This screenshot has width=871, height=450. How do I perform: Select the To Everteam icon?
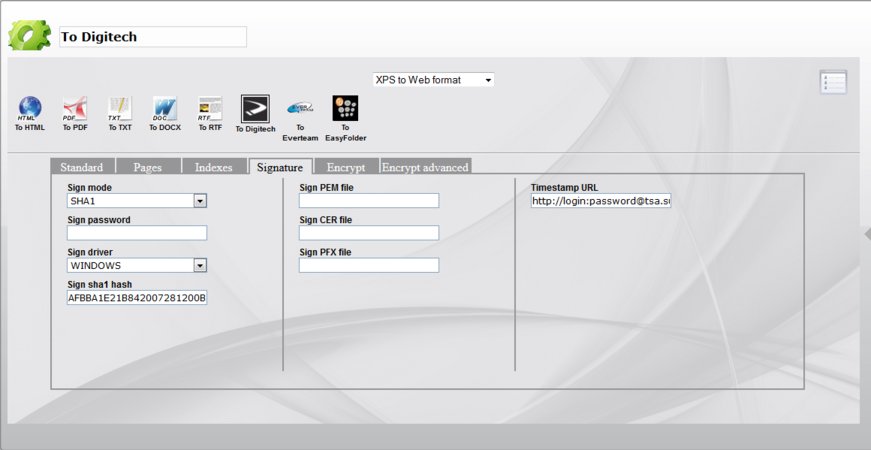click(300, 109)
